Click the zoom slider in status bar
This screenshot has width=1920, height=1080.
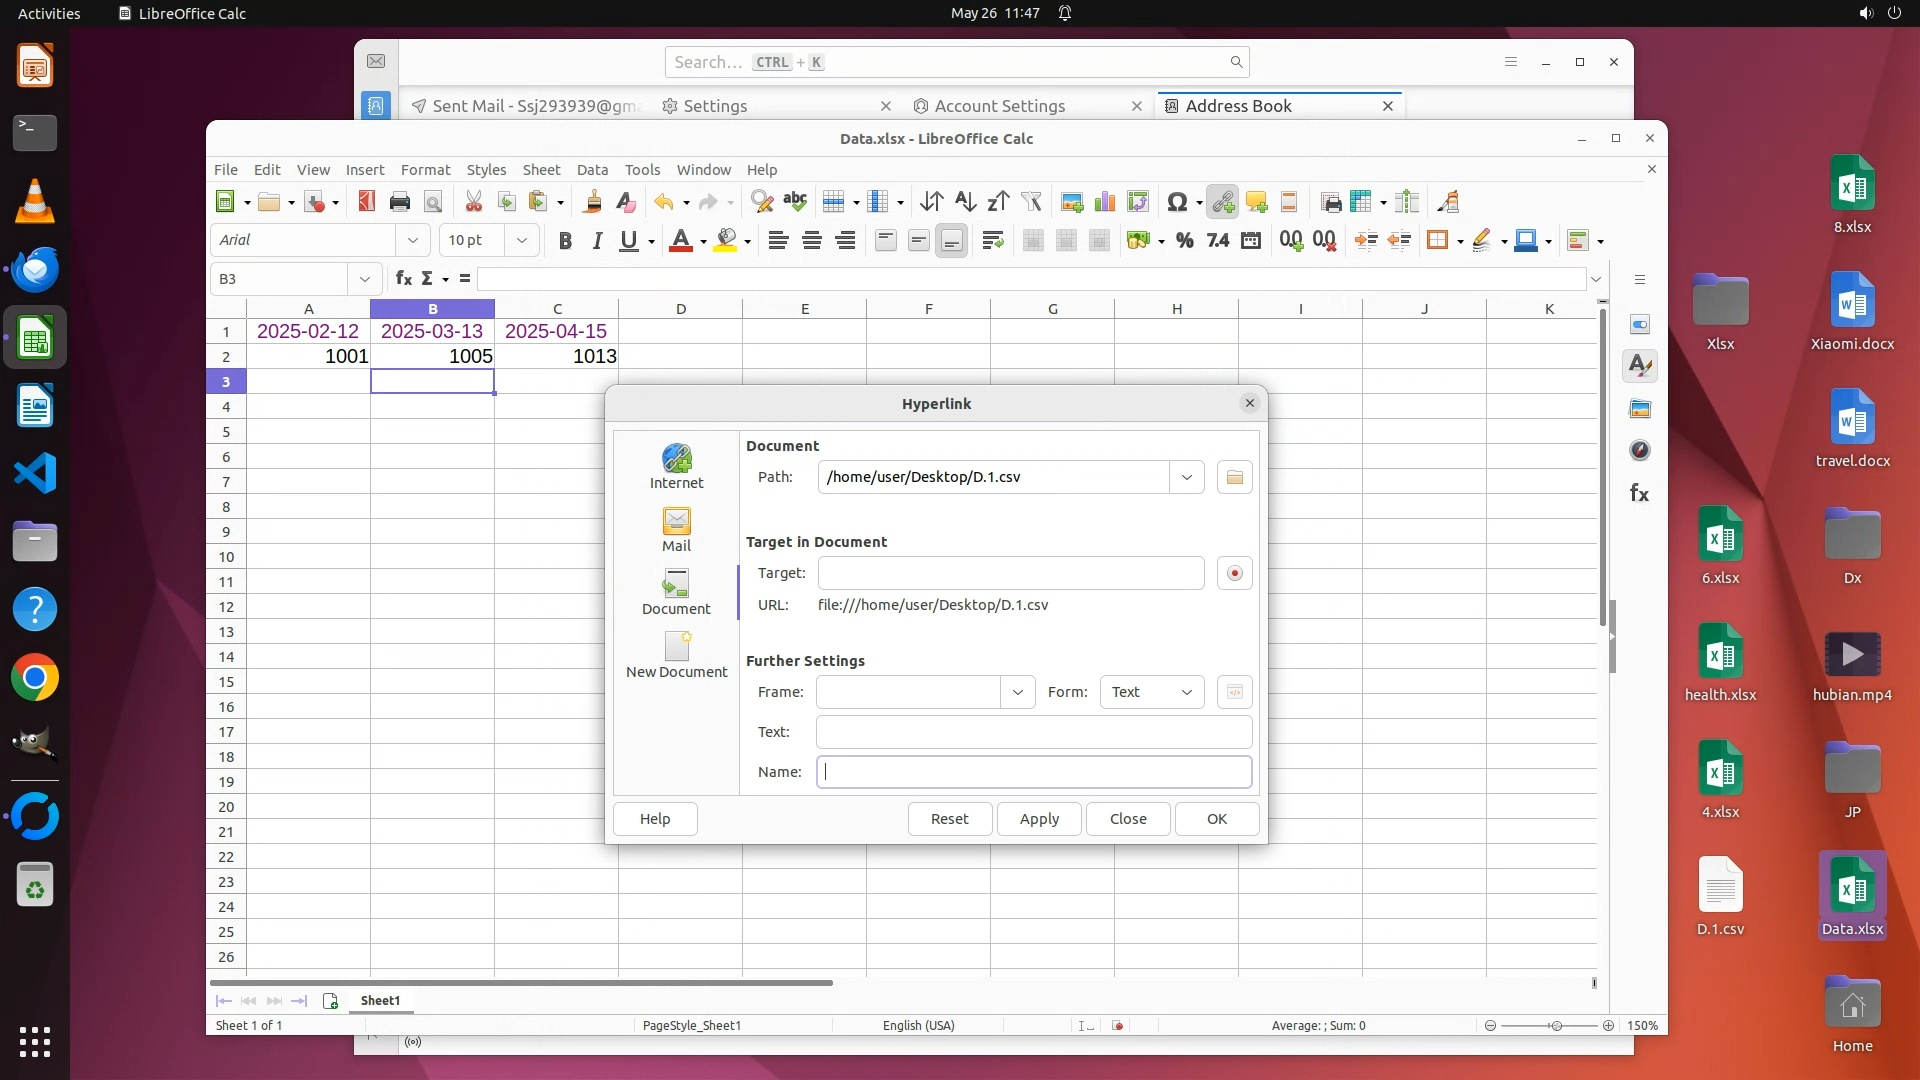tap(1554, 1025)
